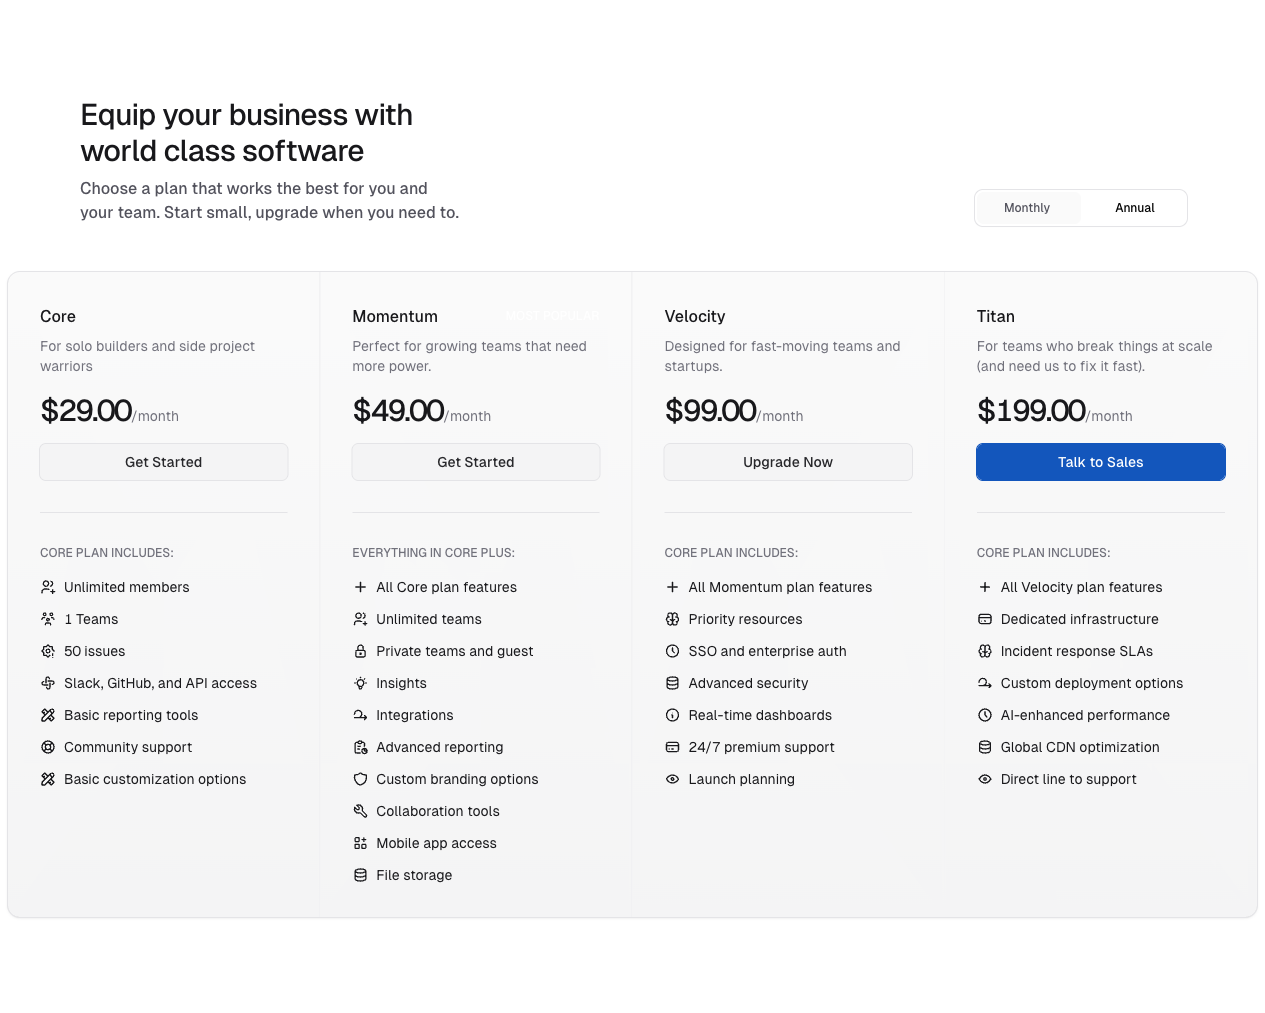The image size is (1265, 1013).
Task: Toggle the billing period switch
Action: pyautogui.click(x=1080, y=208)
